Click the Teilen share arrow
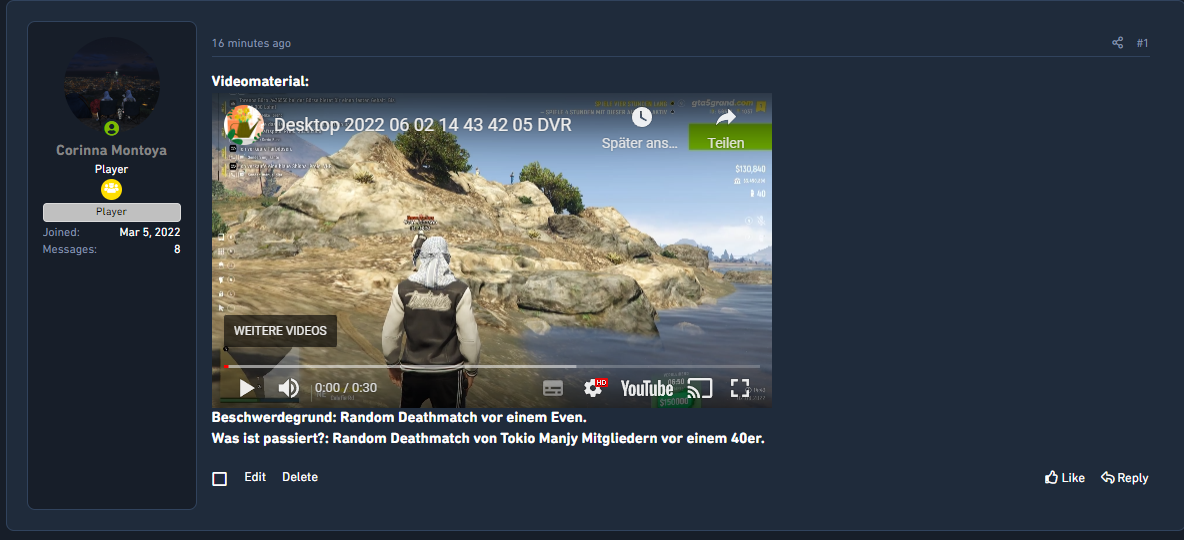 pyautogui.click(x=726, y=118)
